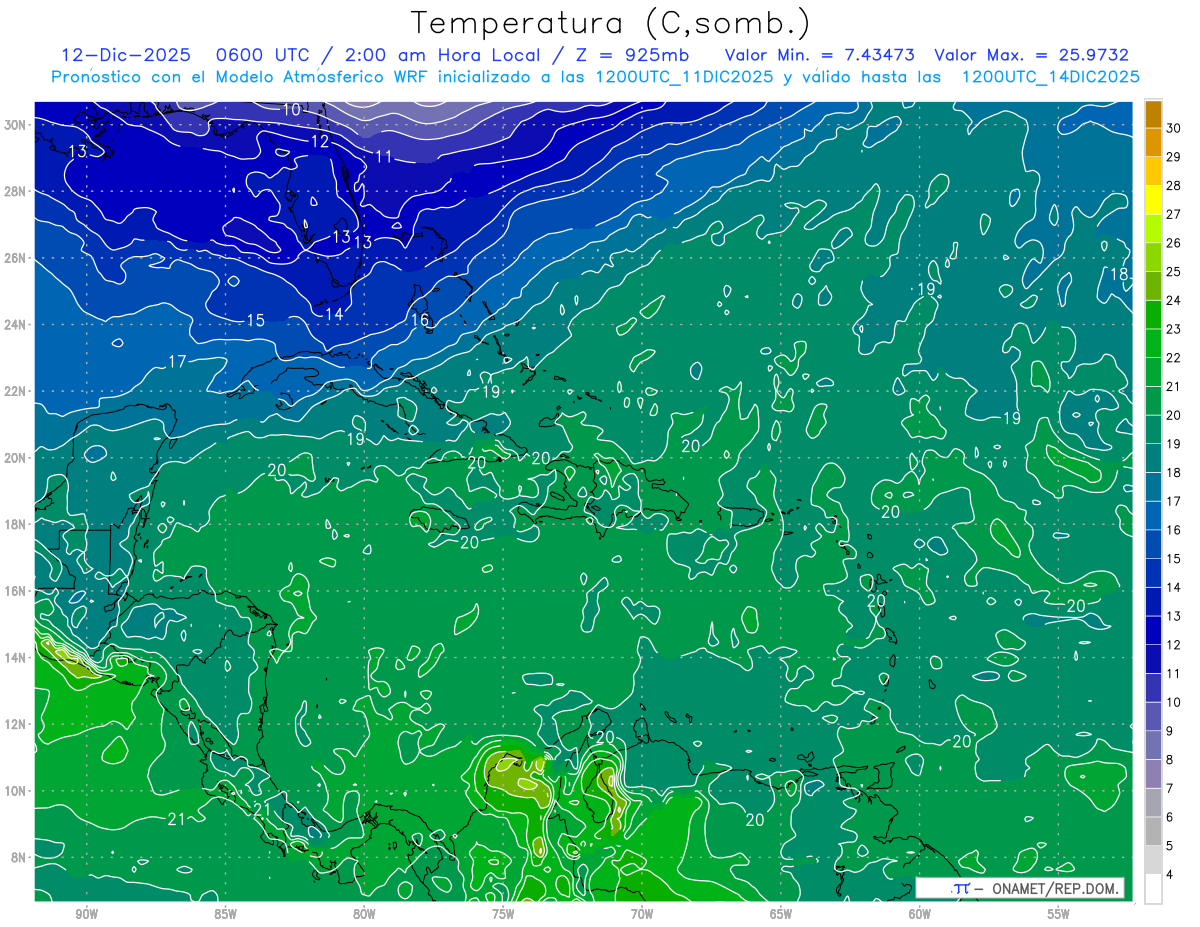Click the '17' contour label on the map
Viewport: 1200px width, 927px height.
coord(177,361)
